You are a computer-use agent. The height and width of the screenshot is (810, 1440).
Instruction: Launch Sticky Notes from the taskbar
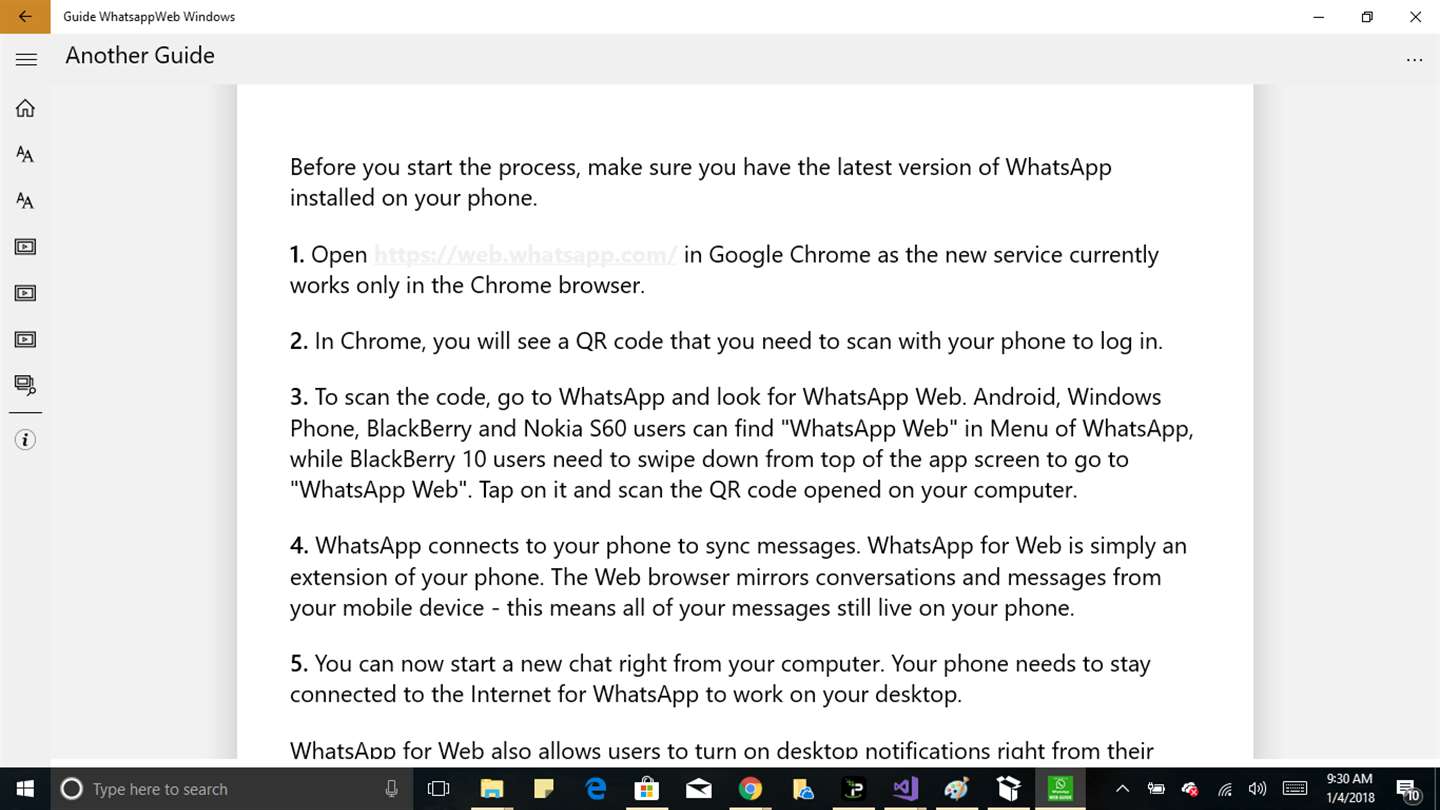tap(543, 789)
